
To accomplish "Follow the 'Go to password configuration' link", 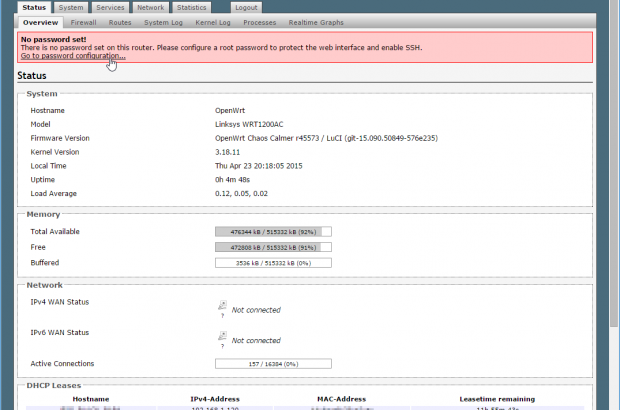I will (73, 56).
